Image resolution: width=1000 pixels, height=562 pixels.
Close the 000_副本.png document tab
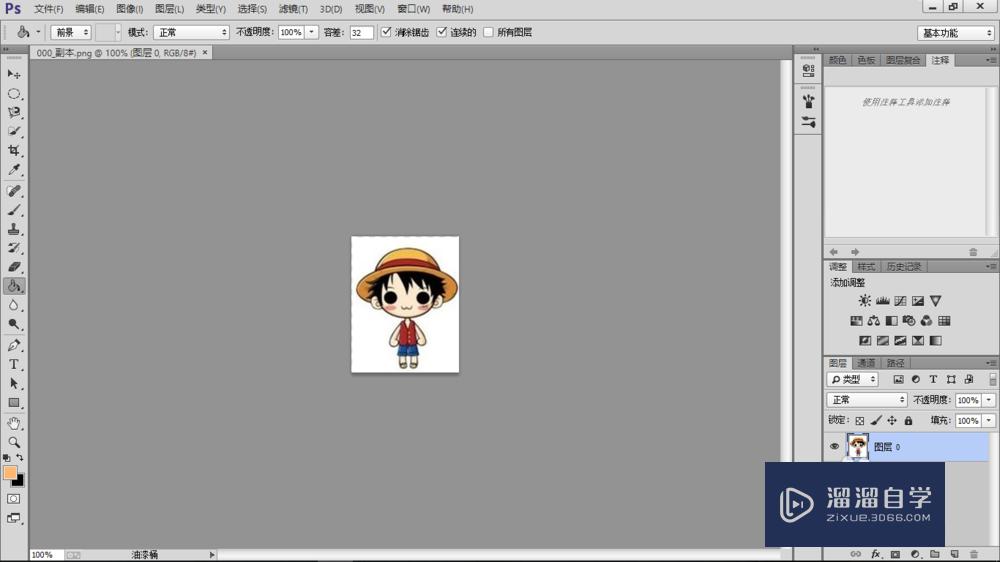pyautogui.click(x=205, y=52)
